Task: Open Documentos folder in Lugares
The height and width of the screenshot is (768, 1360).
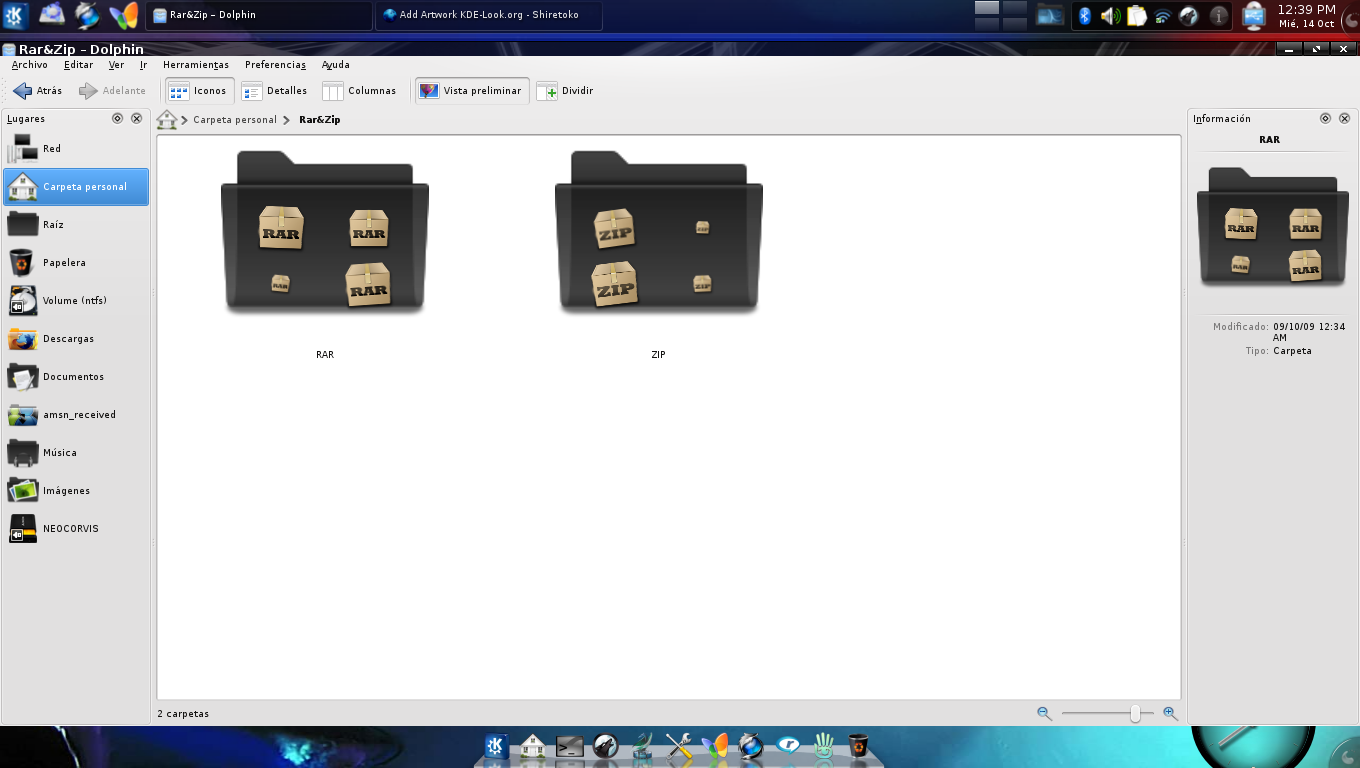Action: point(76,377)
